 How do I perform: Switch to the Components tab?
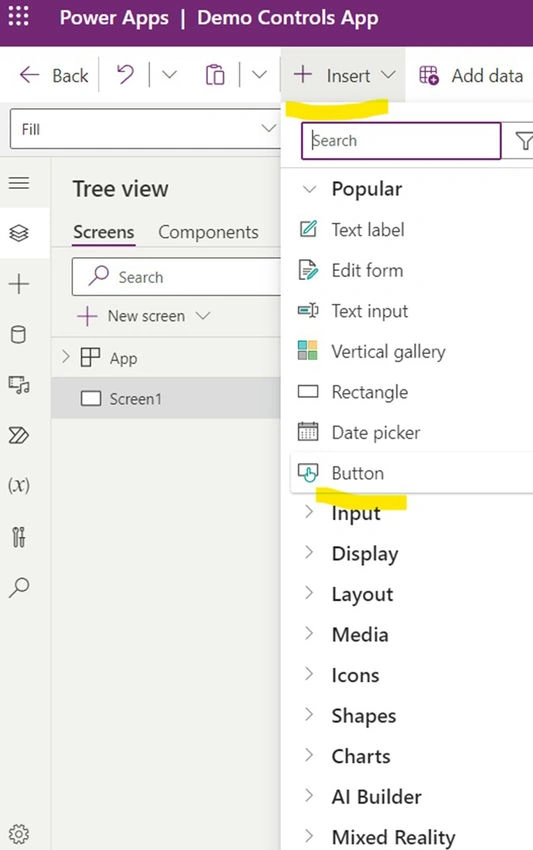pos(208,232)
